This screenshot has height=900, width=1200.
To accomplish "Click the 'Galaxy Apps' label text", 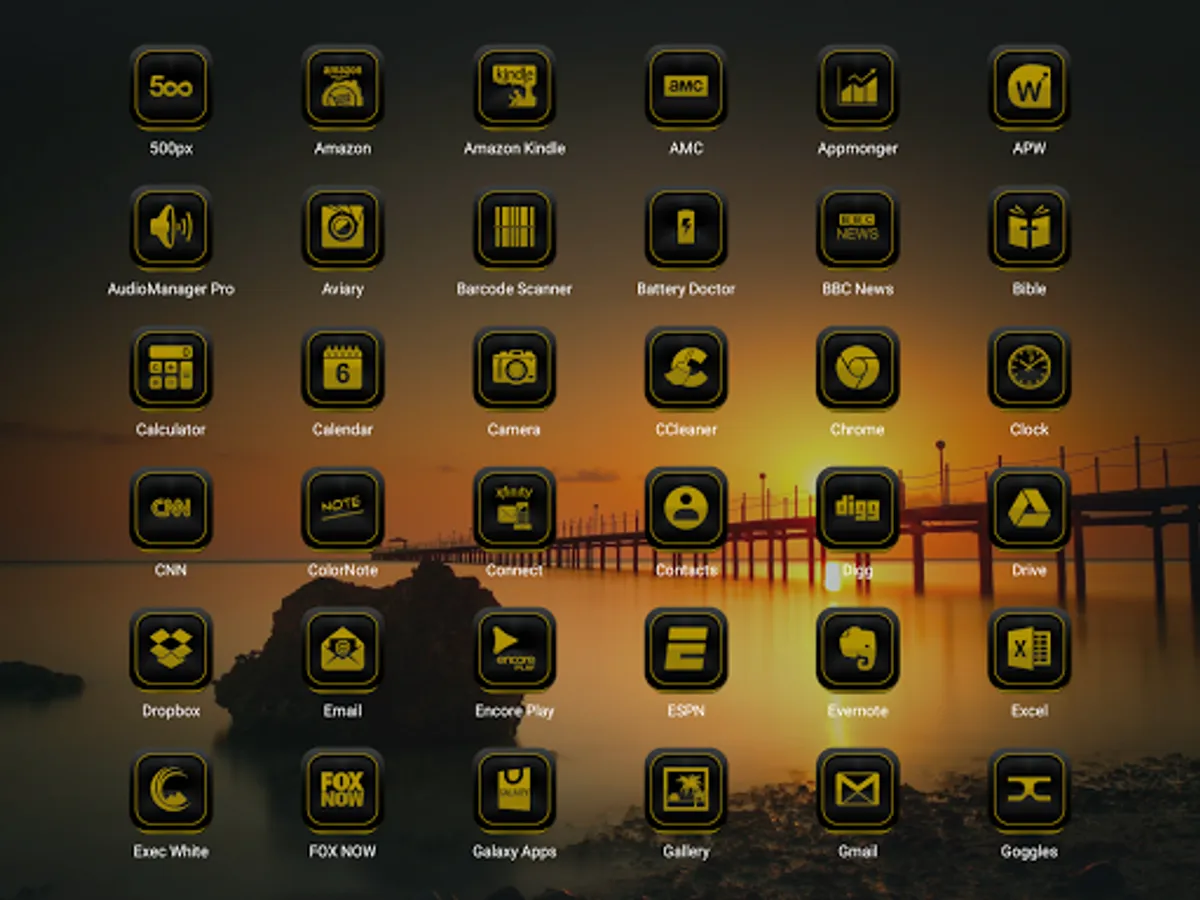I will (x=514, y=852).
